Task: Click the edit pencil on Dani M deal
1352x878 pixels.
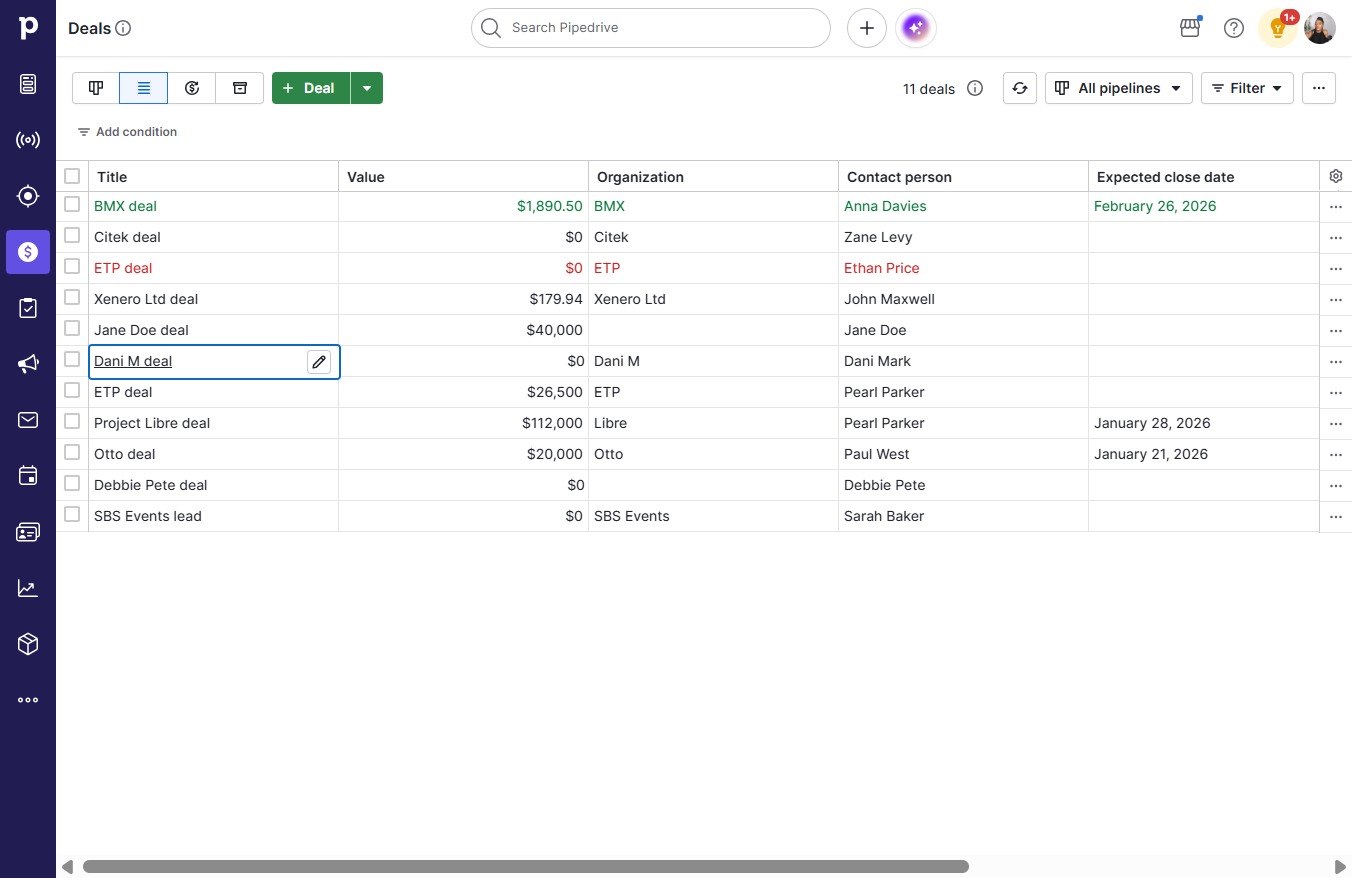Action: pos(319,362)
